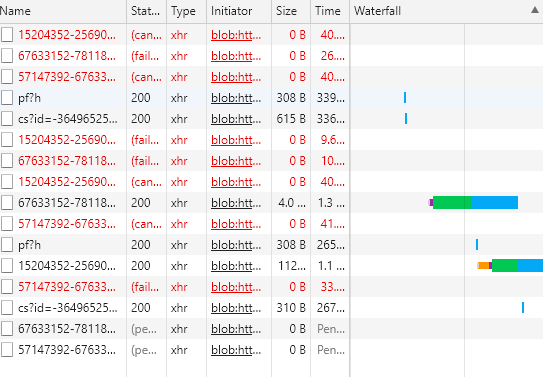Open initiator link of the 339 ms pf?h request
This screenshot has width=543, height=377.
[236, 98]
